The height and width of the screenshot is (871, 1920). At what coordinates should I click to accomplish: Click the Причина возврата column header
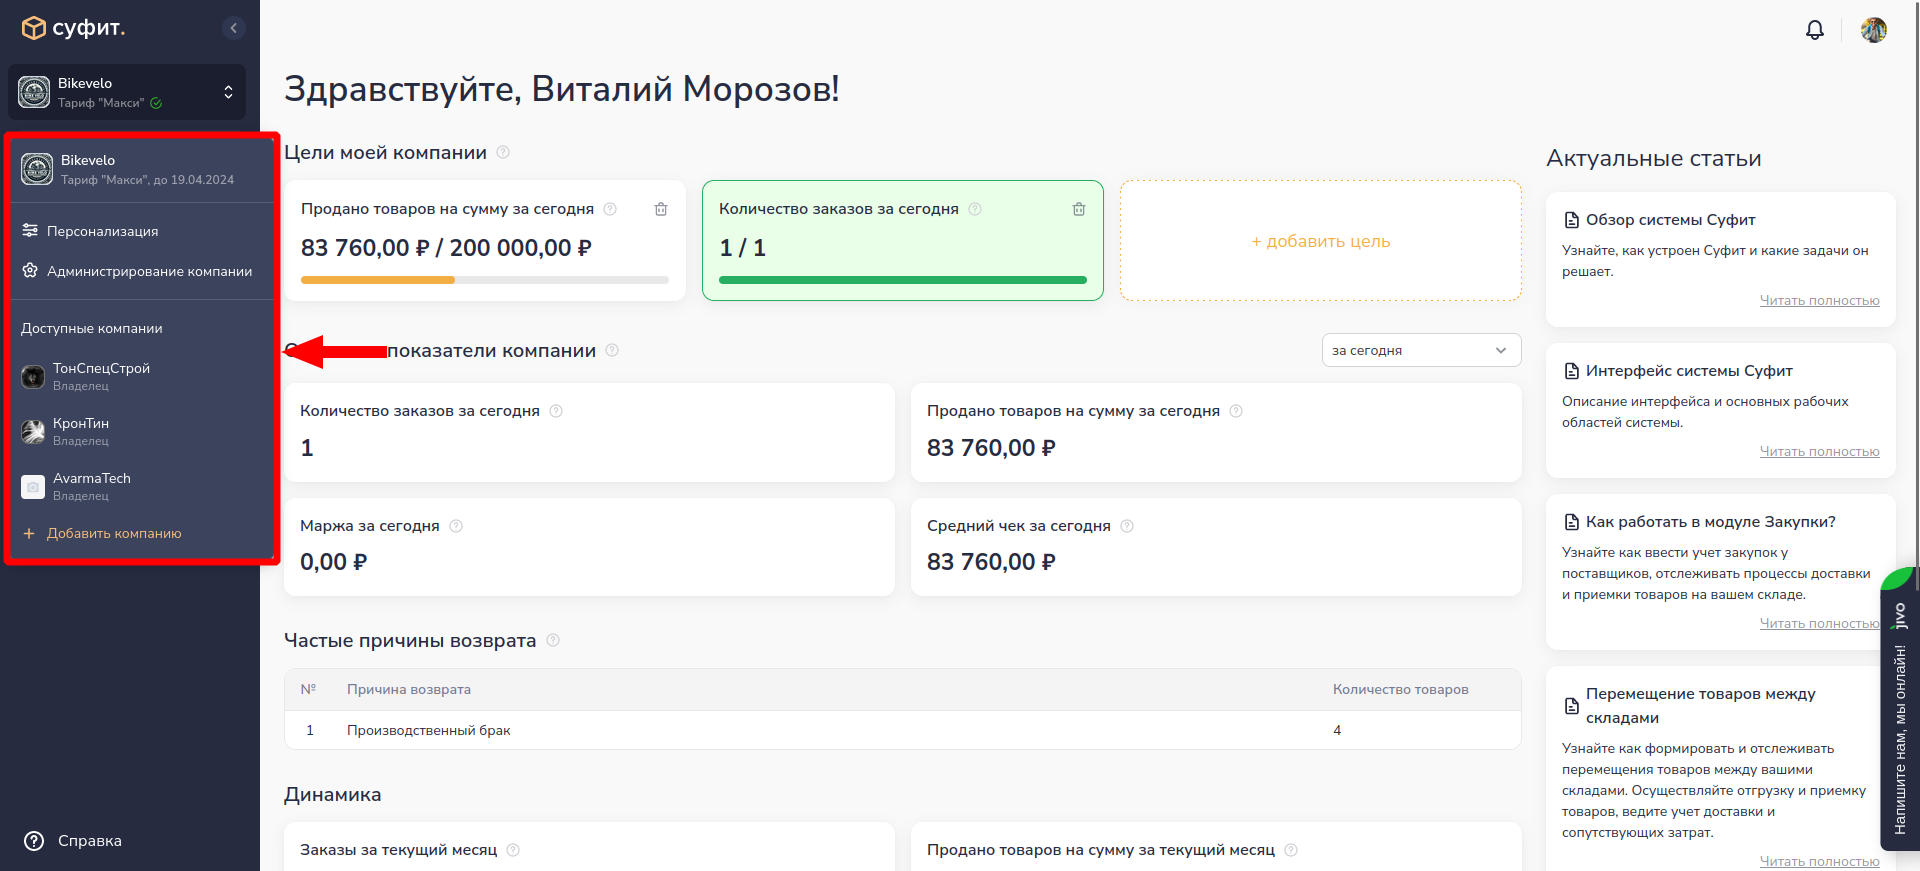coord(409,690)
